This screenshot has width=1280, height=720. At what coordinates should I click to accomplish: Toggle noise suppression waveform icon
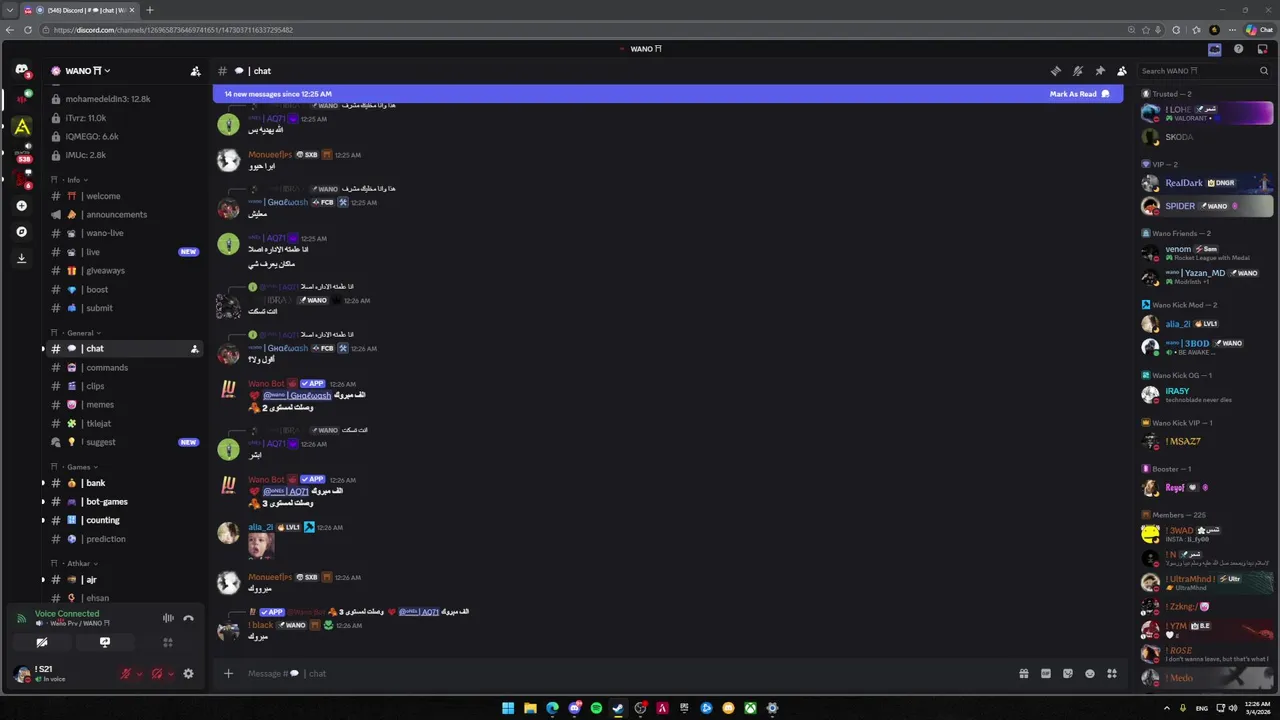168,618
